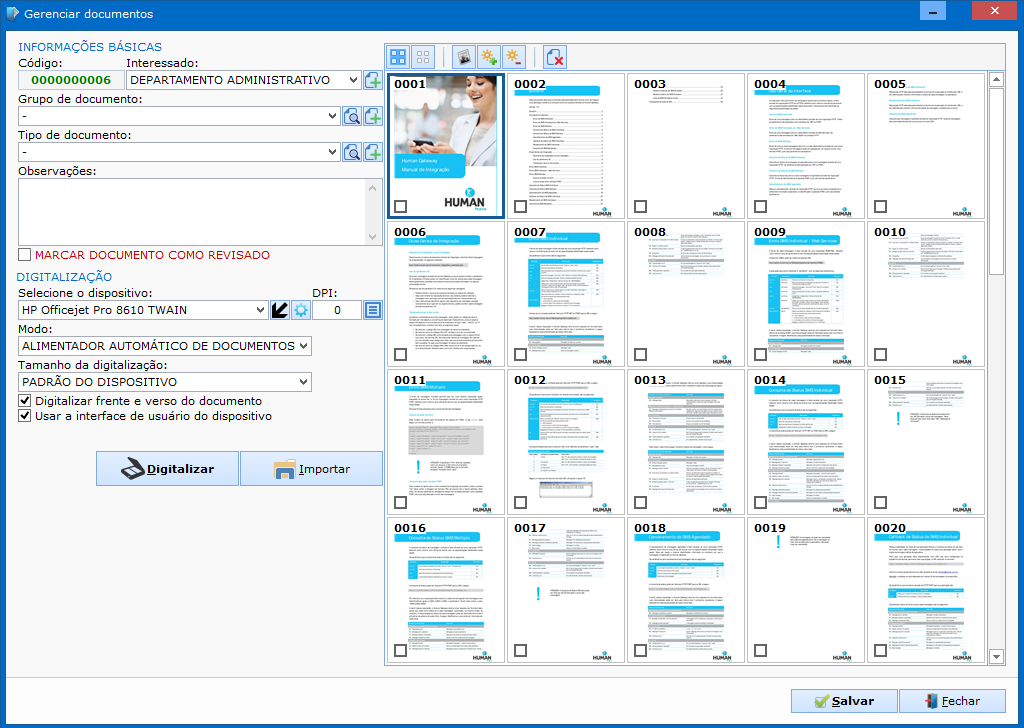This screenshot has width=1024, height=728.
Task: Select page 0013 thumbnail
Action: pyautogui.click(x=686, y=440)
